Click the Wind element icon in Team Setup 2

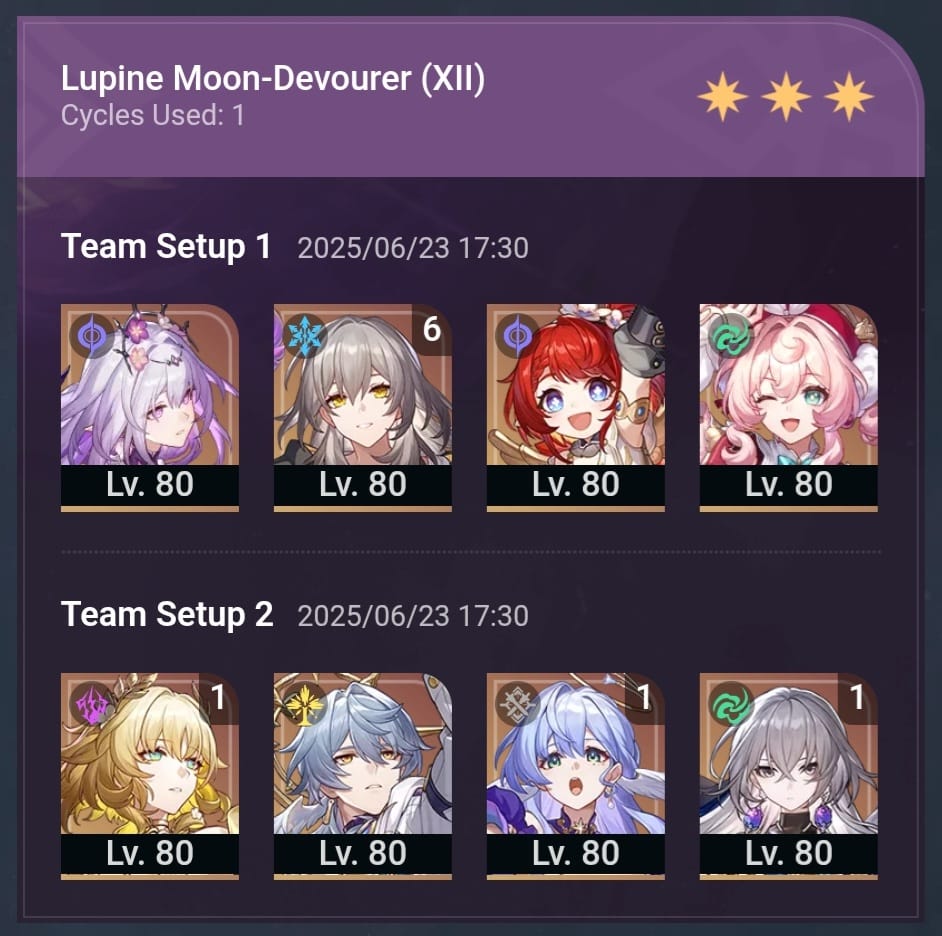pos(729,704)
